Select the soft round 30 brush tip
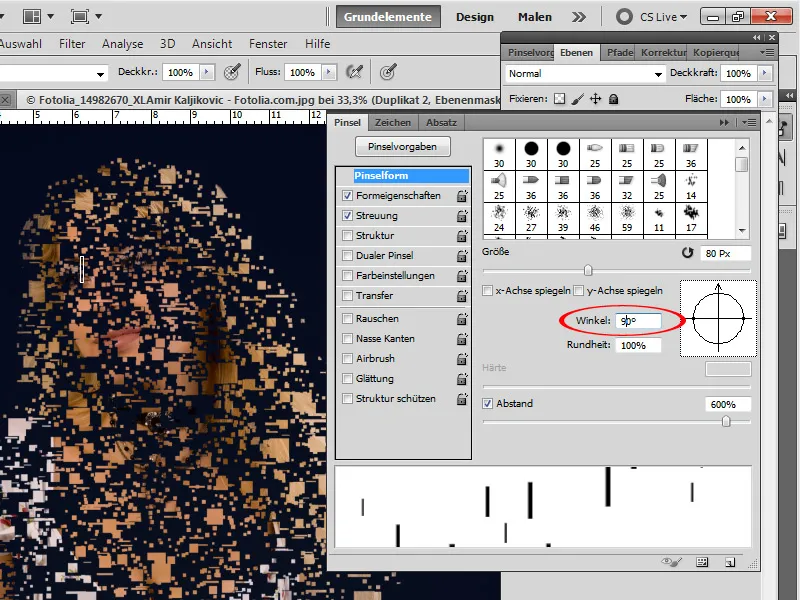The height and width of the screenshot is (600, 800). (x=499, y=155)
